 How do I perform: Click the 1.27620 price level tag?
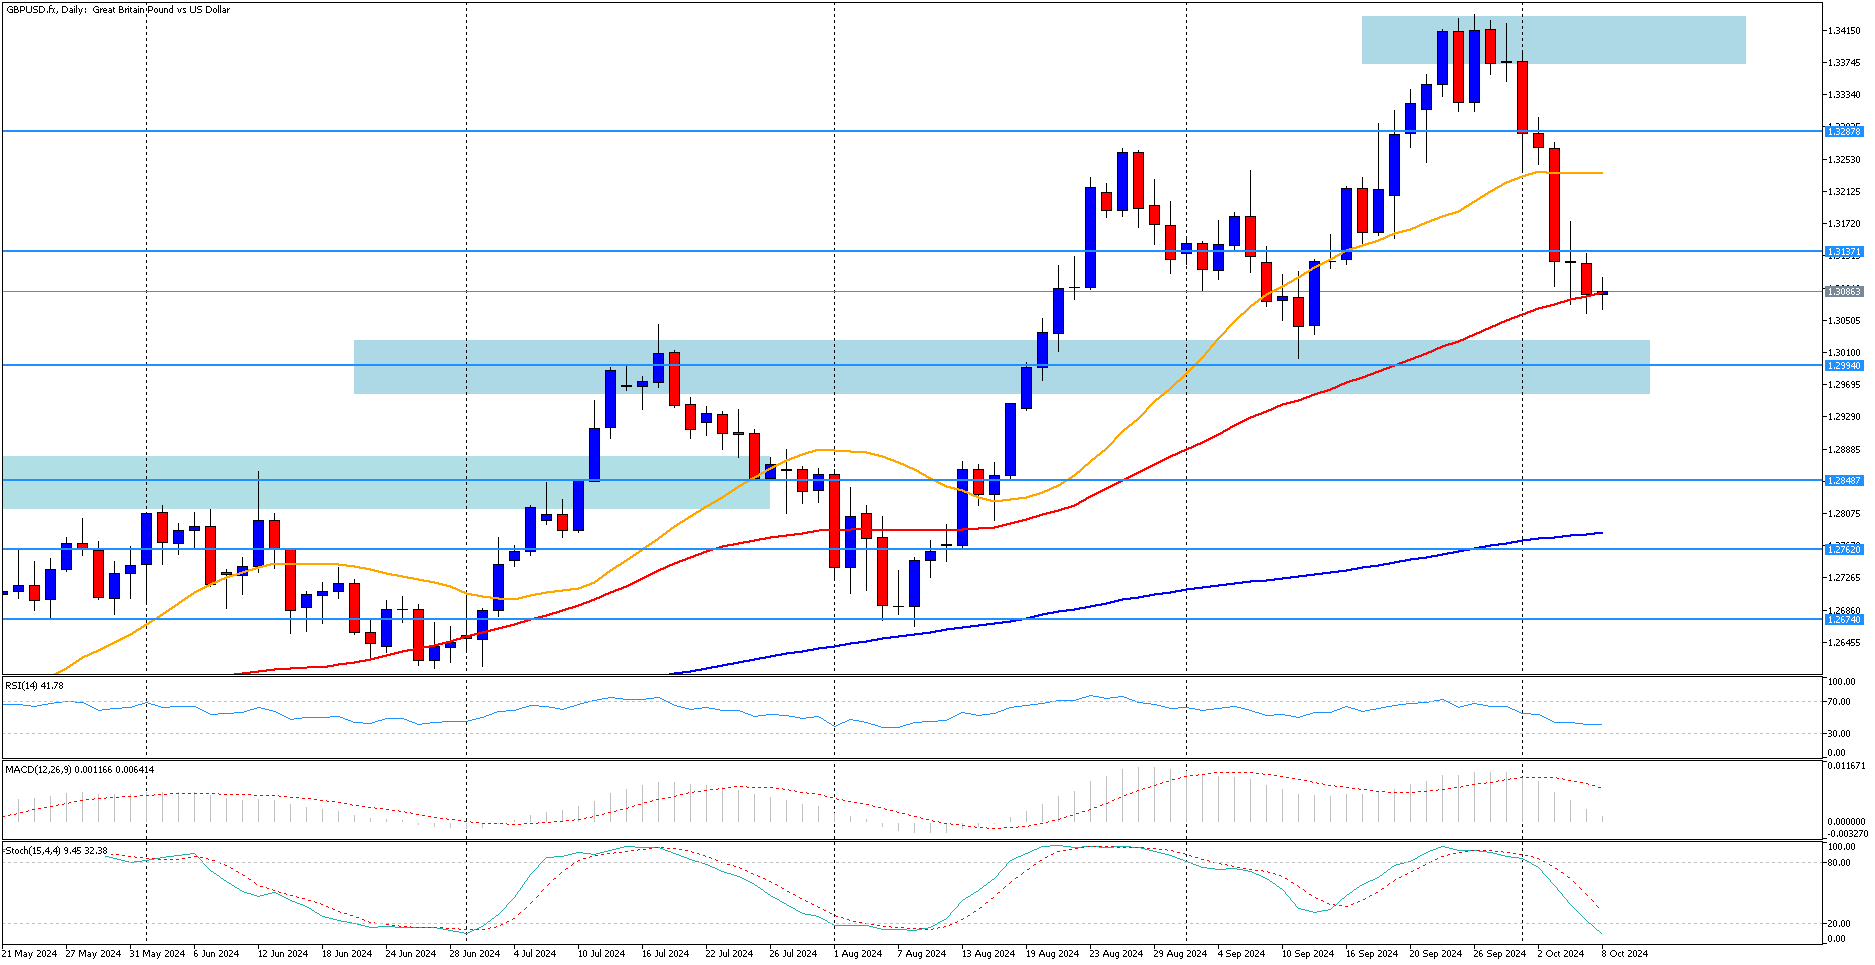pyautogui.click(x=1843, y=549)
